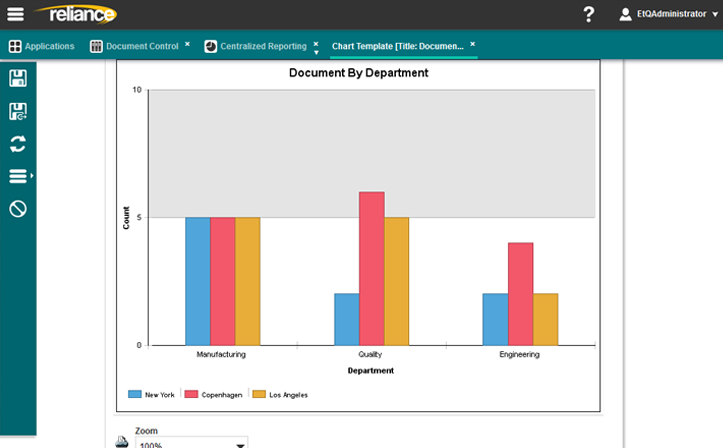Click the Quality Copenhagen bar
This screenshot has width=723, height=448.
click(372, 268)
